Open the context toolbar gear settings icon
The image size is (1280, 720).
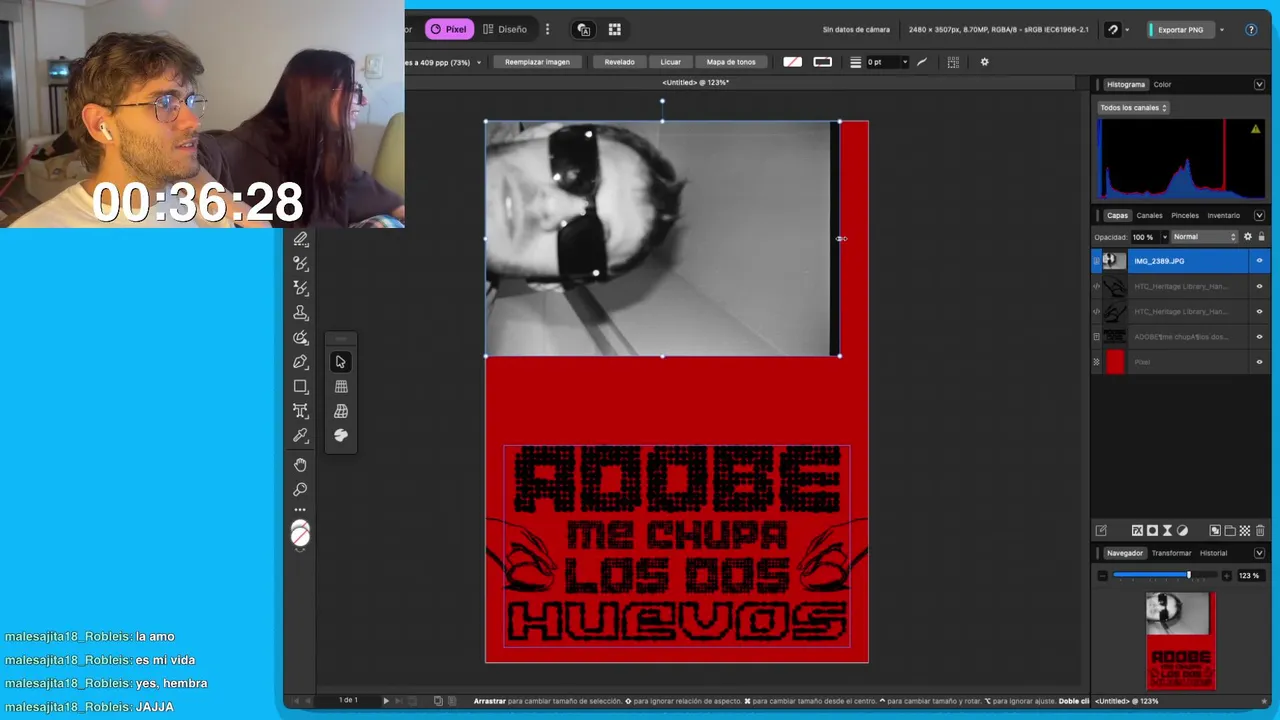coord(984,62)
